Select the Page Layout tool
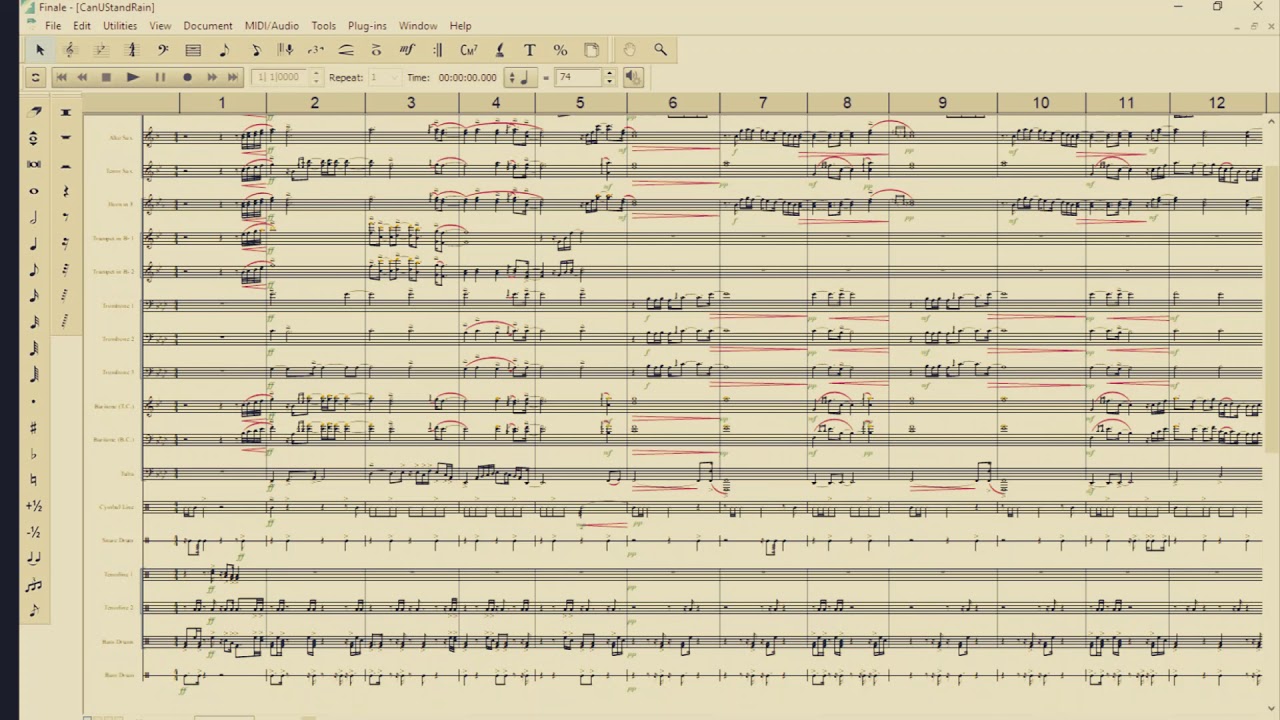This screenshot has height=720, width=1280. (591, 50)
